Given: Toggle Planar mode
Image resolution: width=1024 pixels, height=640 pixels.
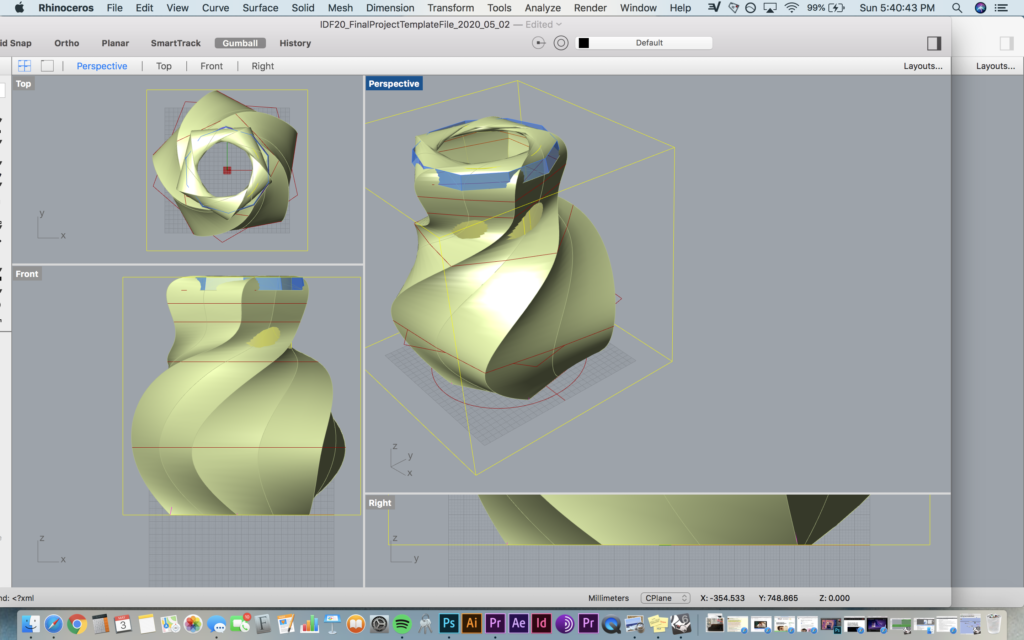Looking at the screenshot, I should [x=115, y=43].
